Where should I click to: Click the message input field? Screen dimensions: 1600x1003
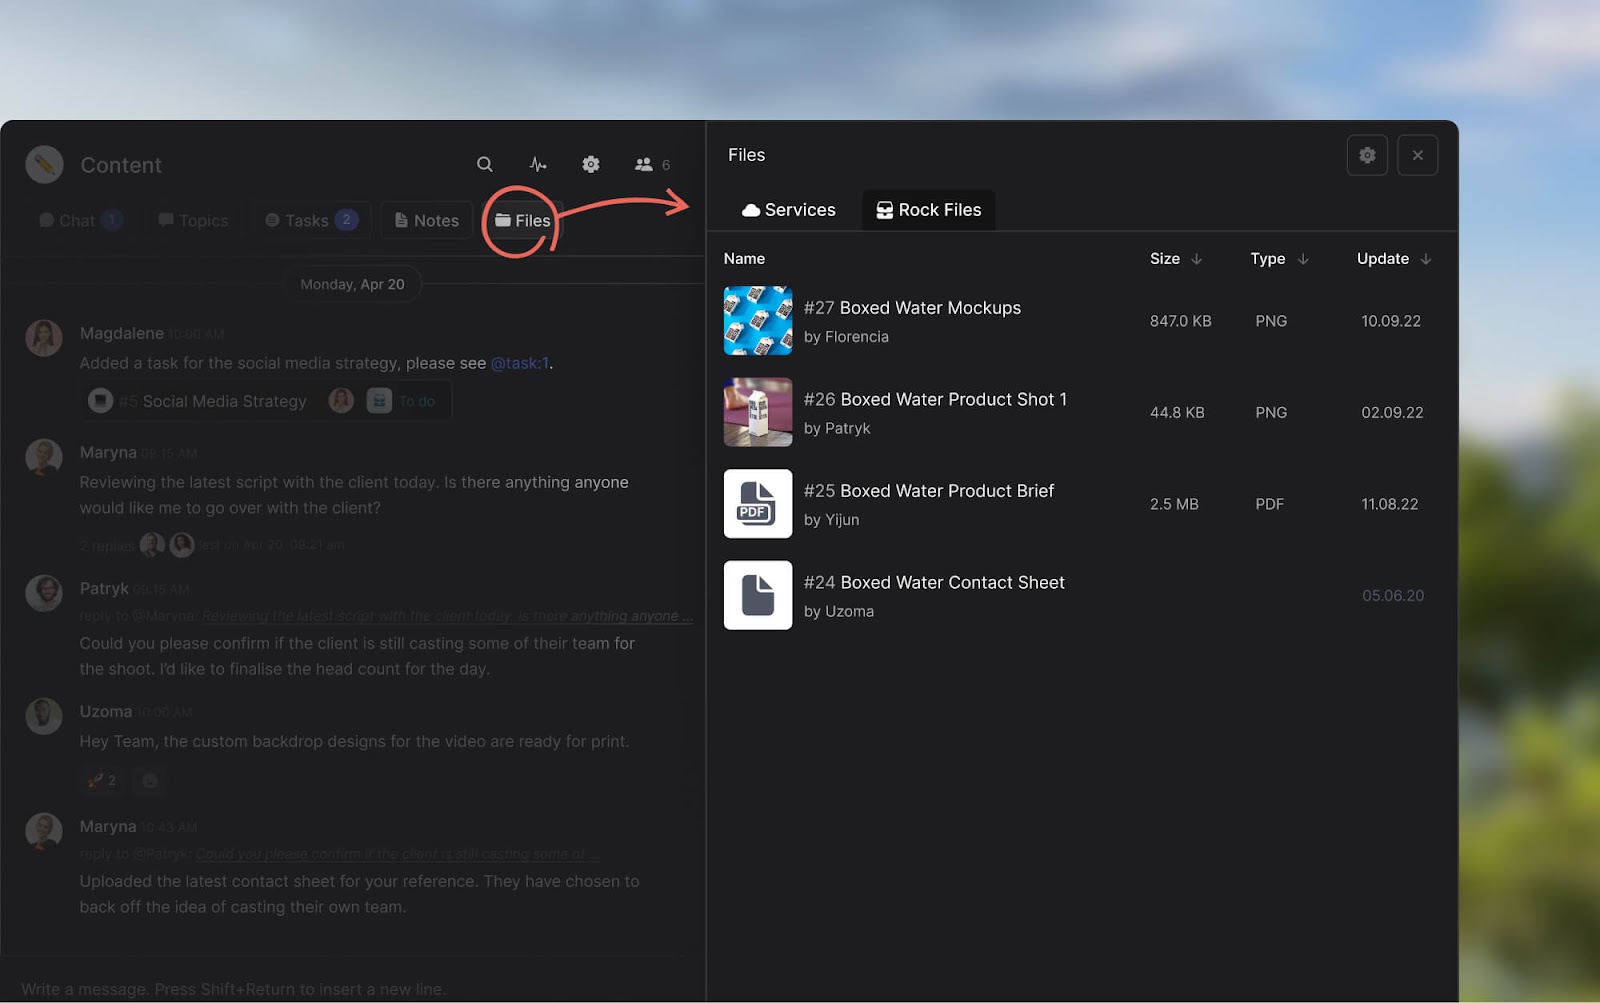click(352, 989)
